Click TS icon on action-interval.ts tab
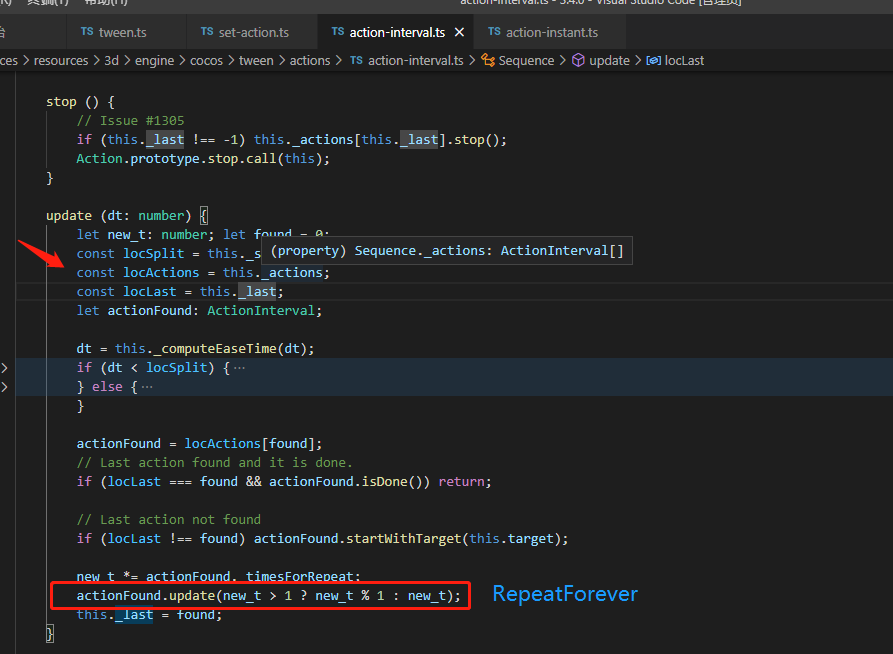This screenshot has width=893, height=654. 338,31
